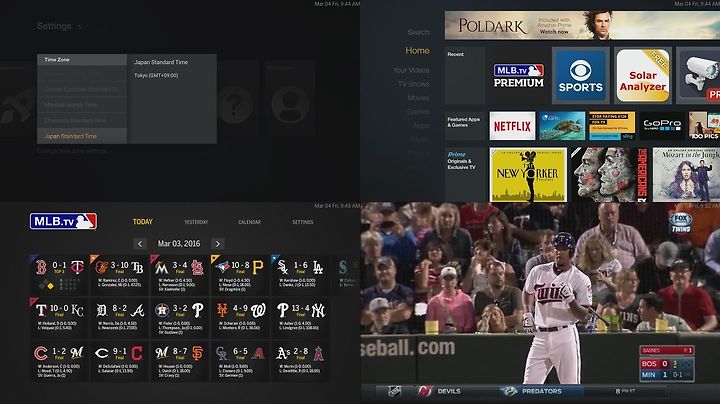This screenshot has width=720, height=404.
Task: Open The Americans show thumbnail
Action: [x=609, y=175]
